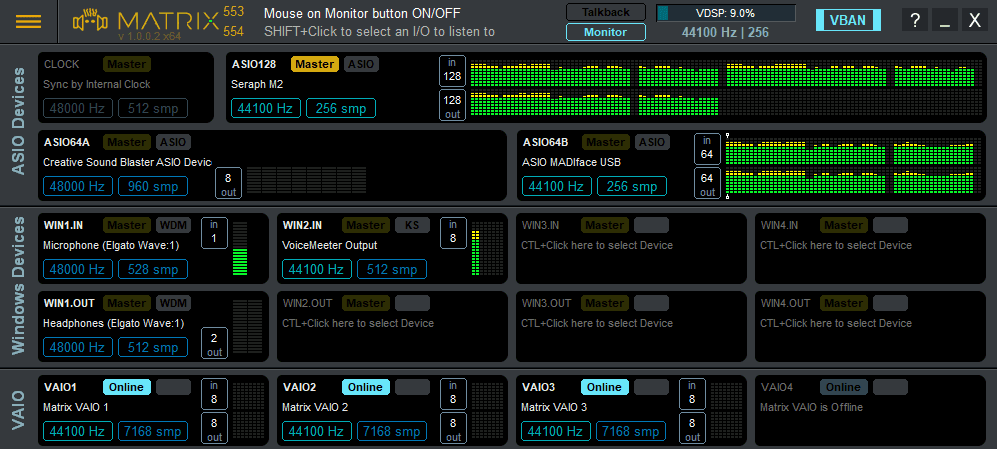
Task: Open the VBAN settings button
Action: click(x=848, y=21)
